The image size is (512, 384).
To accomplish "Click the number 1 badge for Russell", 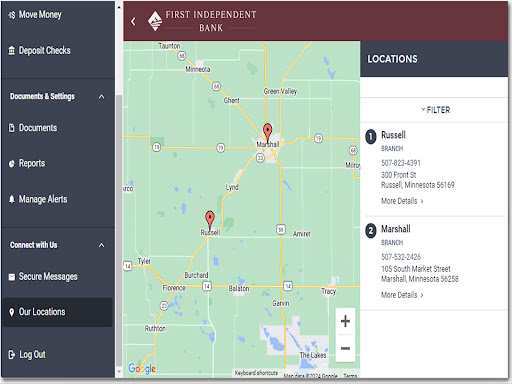I will click(371, 137).
